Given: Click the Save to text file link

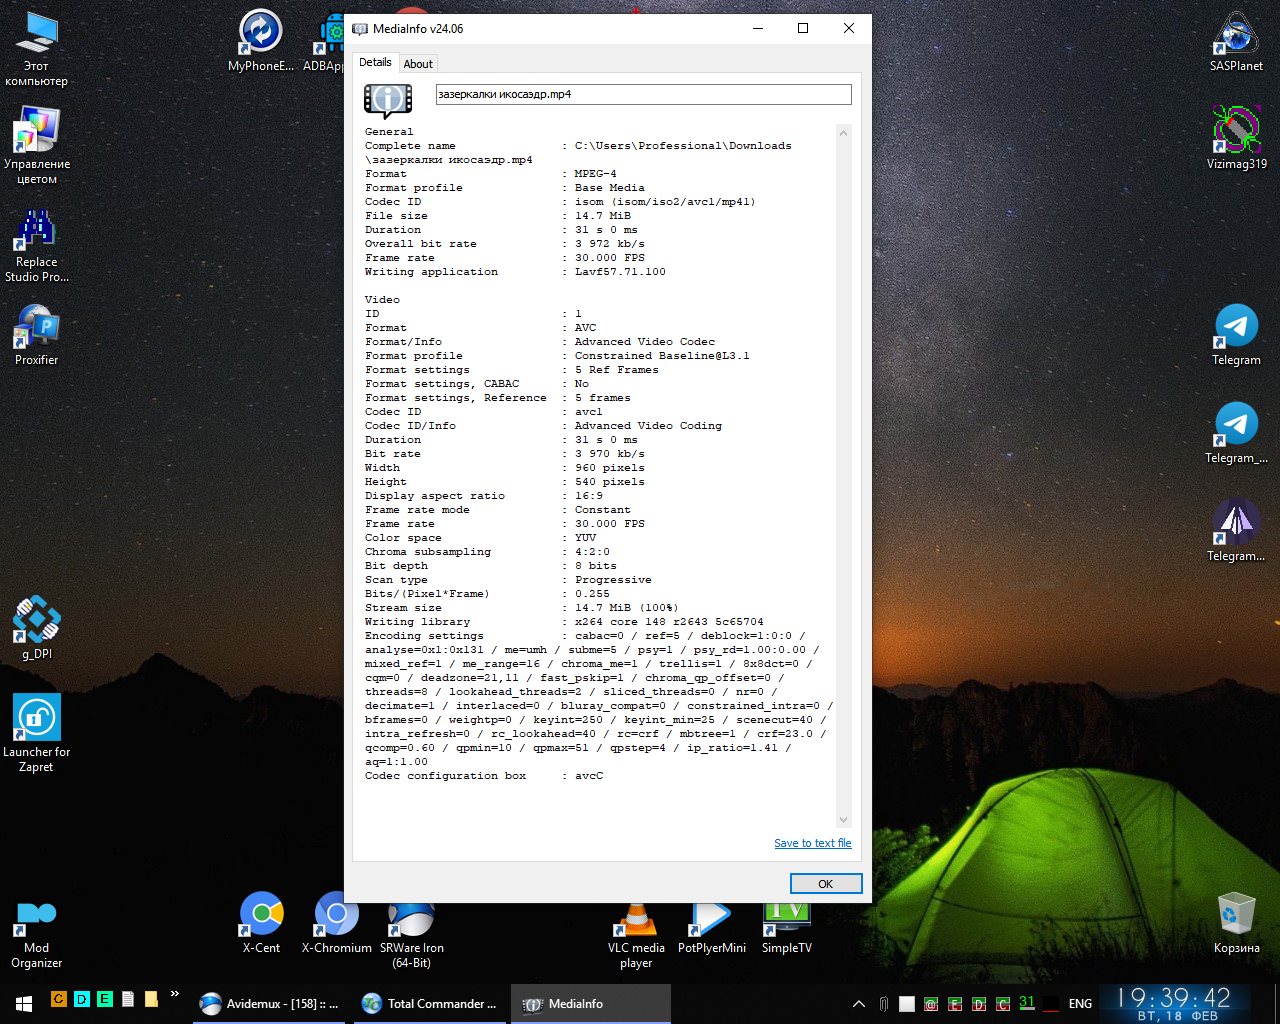Looking at the screenshot, I should (x=813, y=843).
